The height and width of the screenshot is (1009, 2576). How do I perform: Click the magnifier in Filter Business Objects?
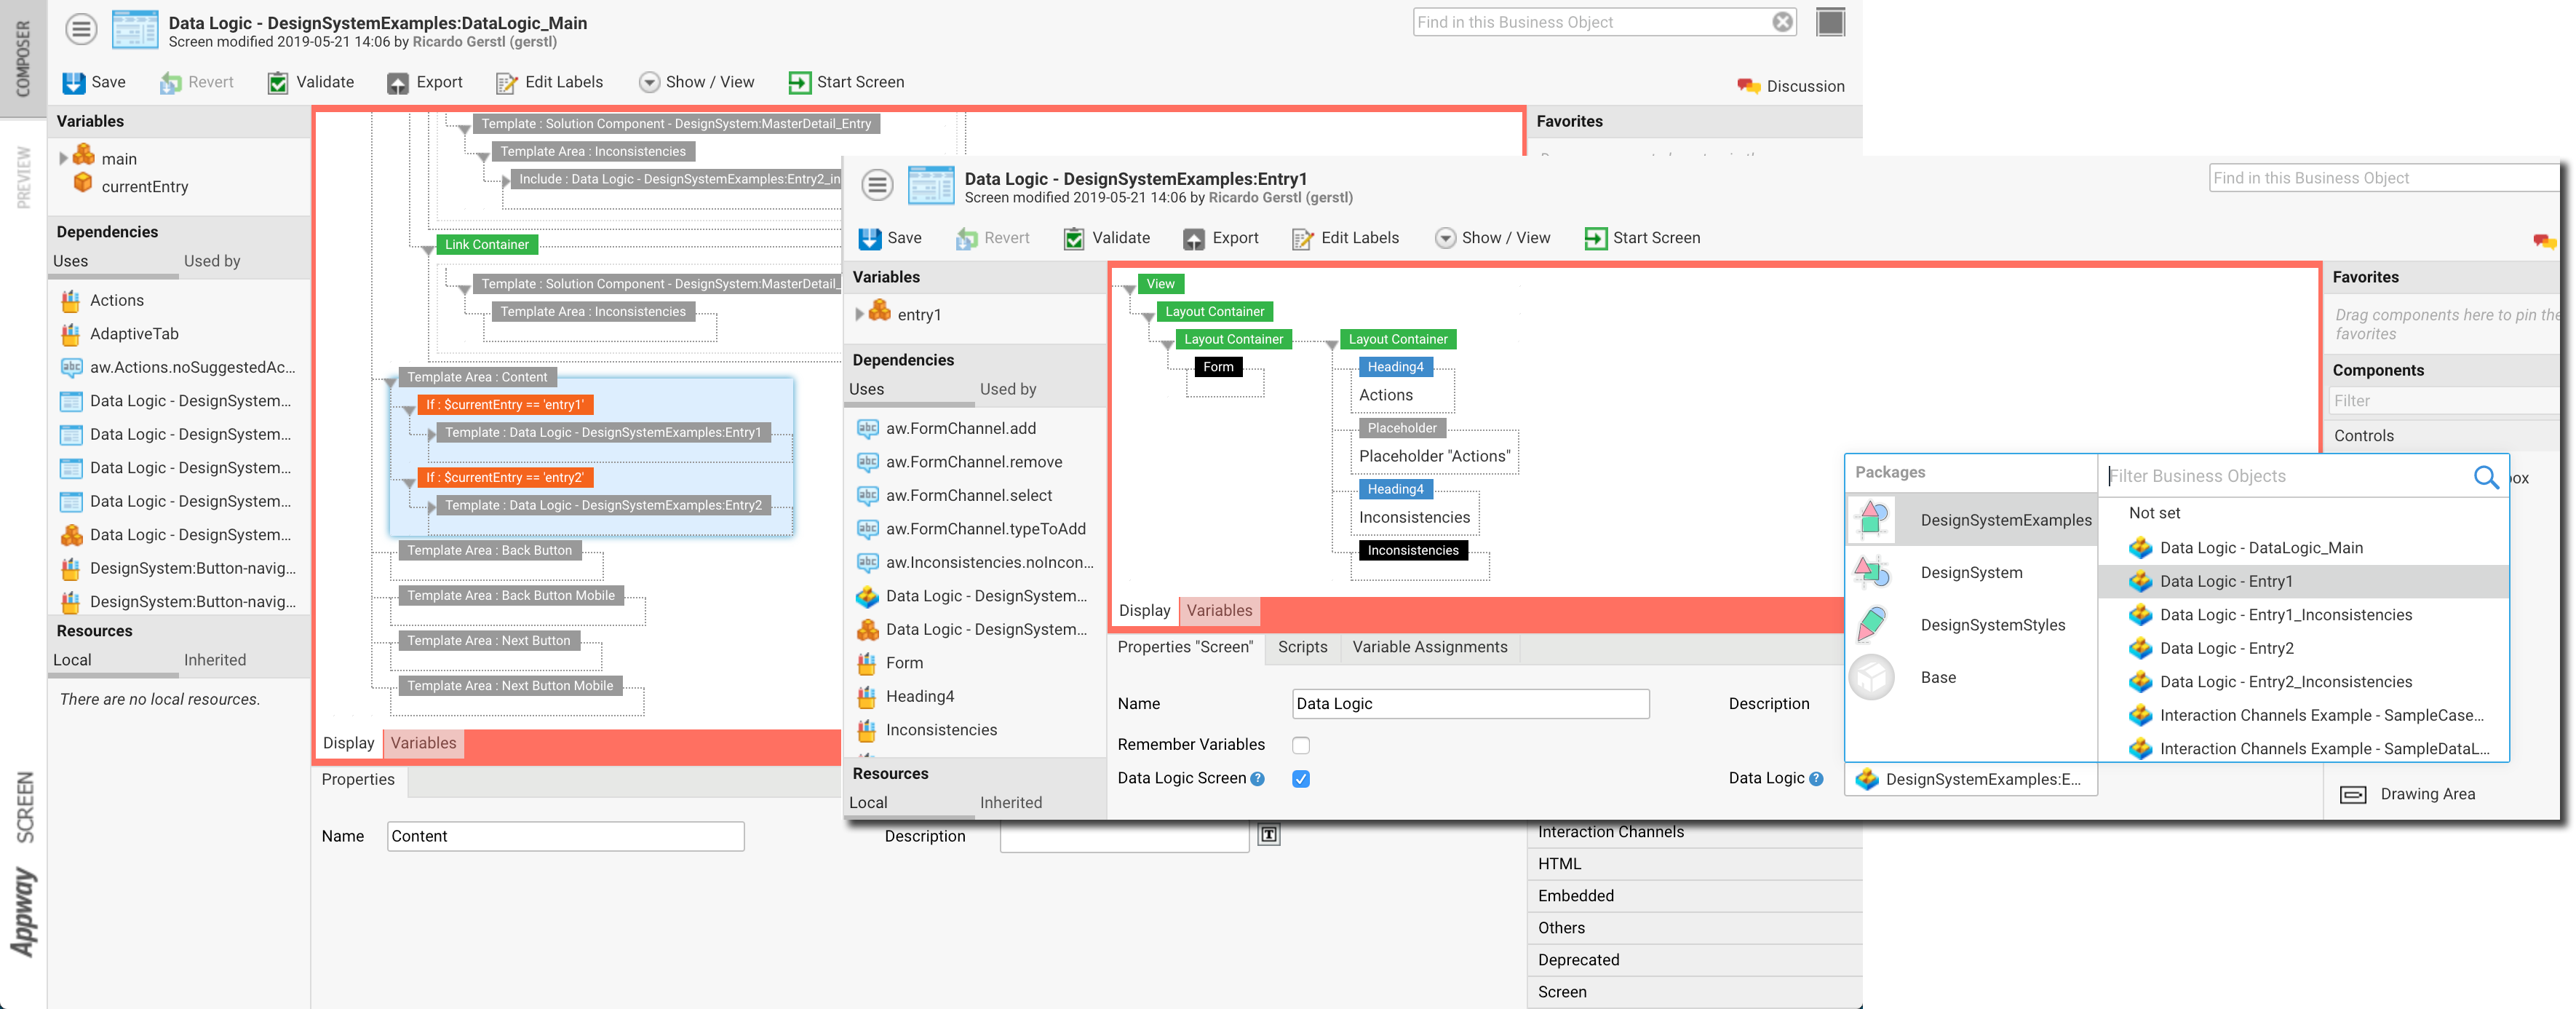click(x=2487, y=477)
